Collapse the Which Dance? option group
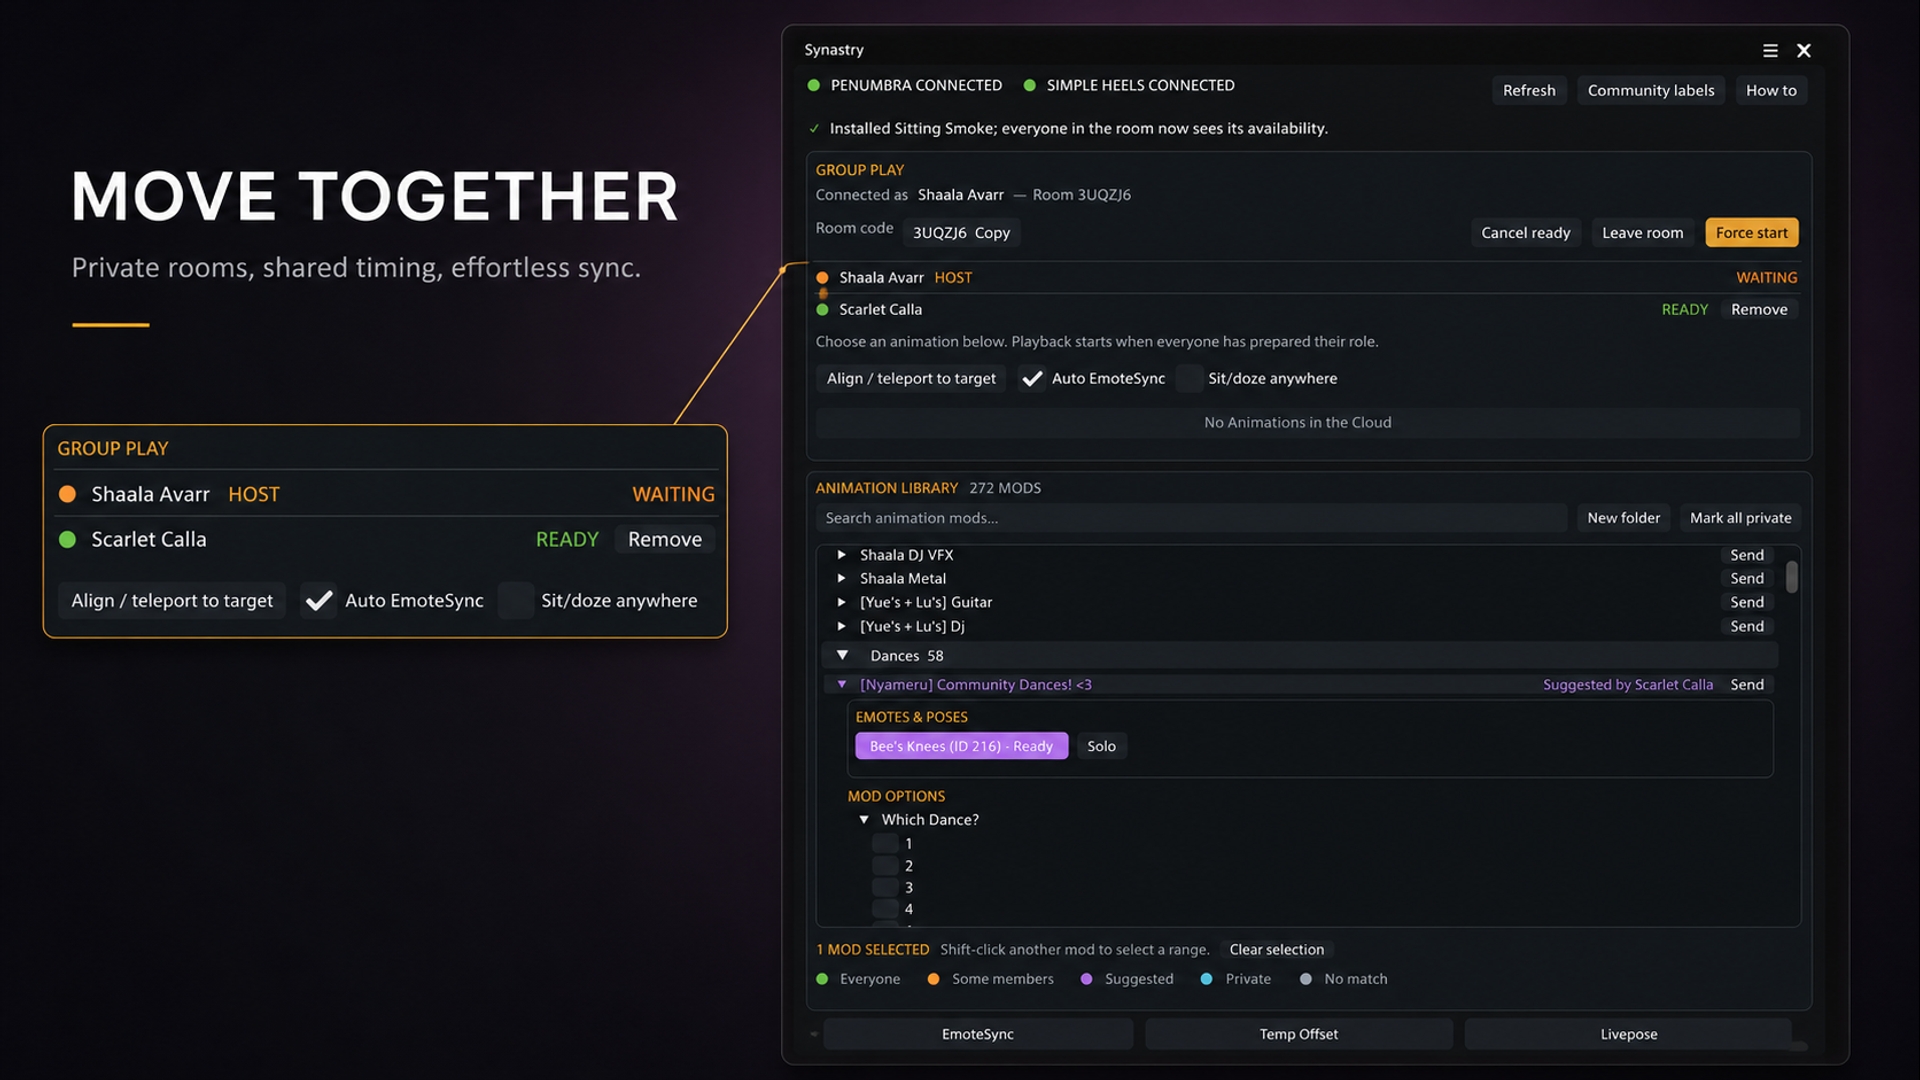 point(864,819)
